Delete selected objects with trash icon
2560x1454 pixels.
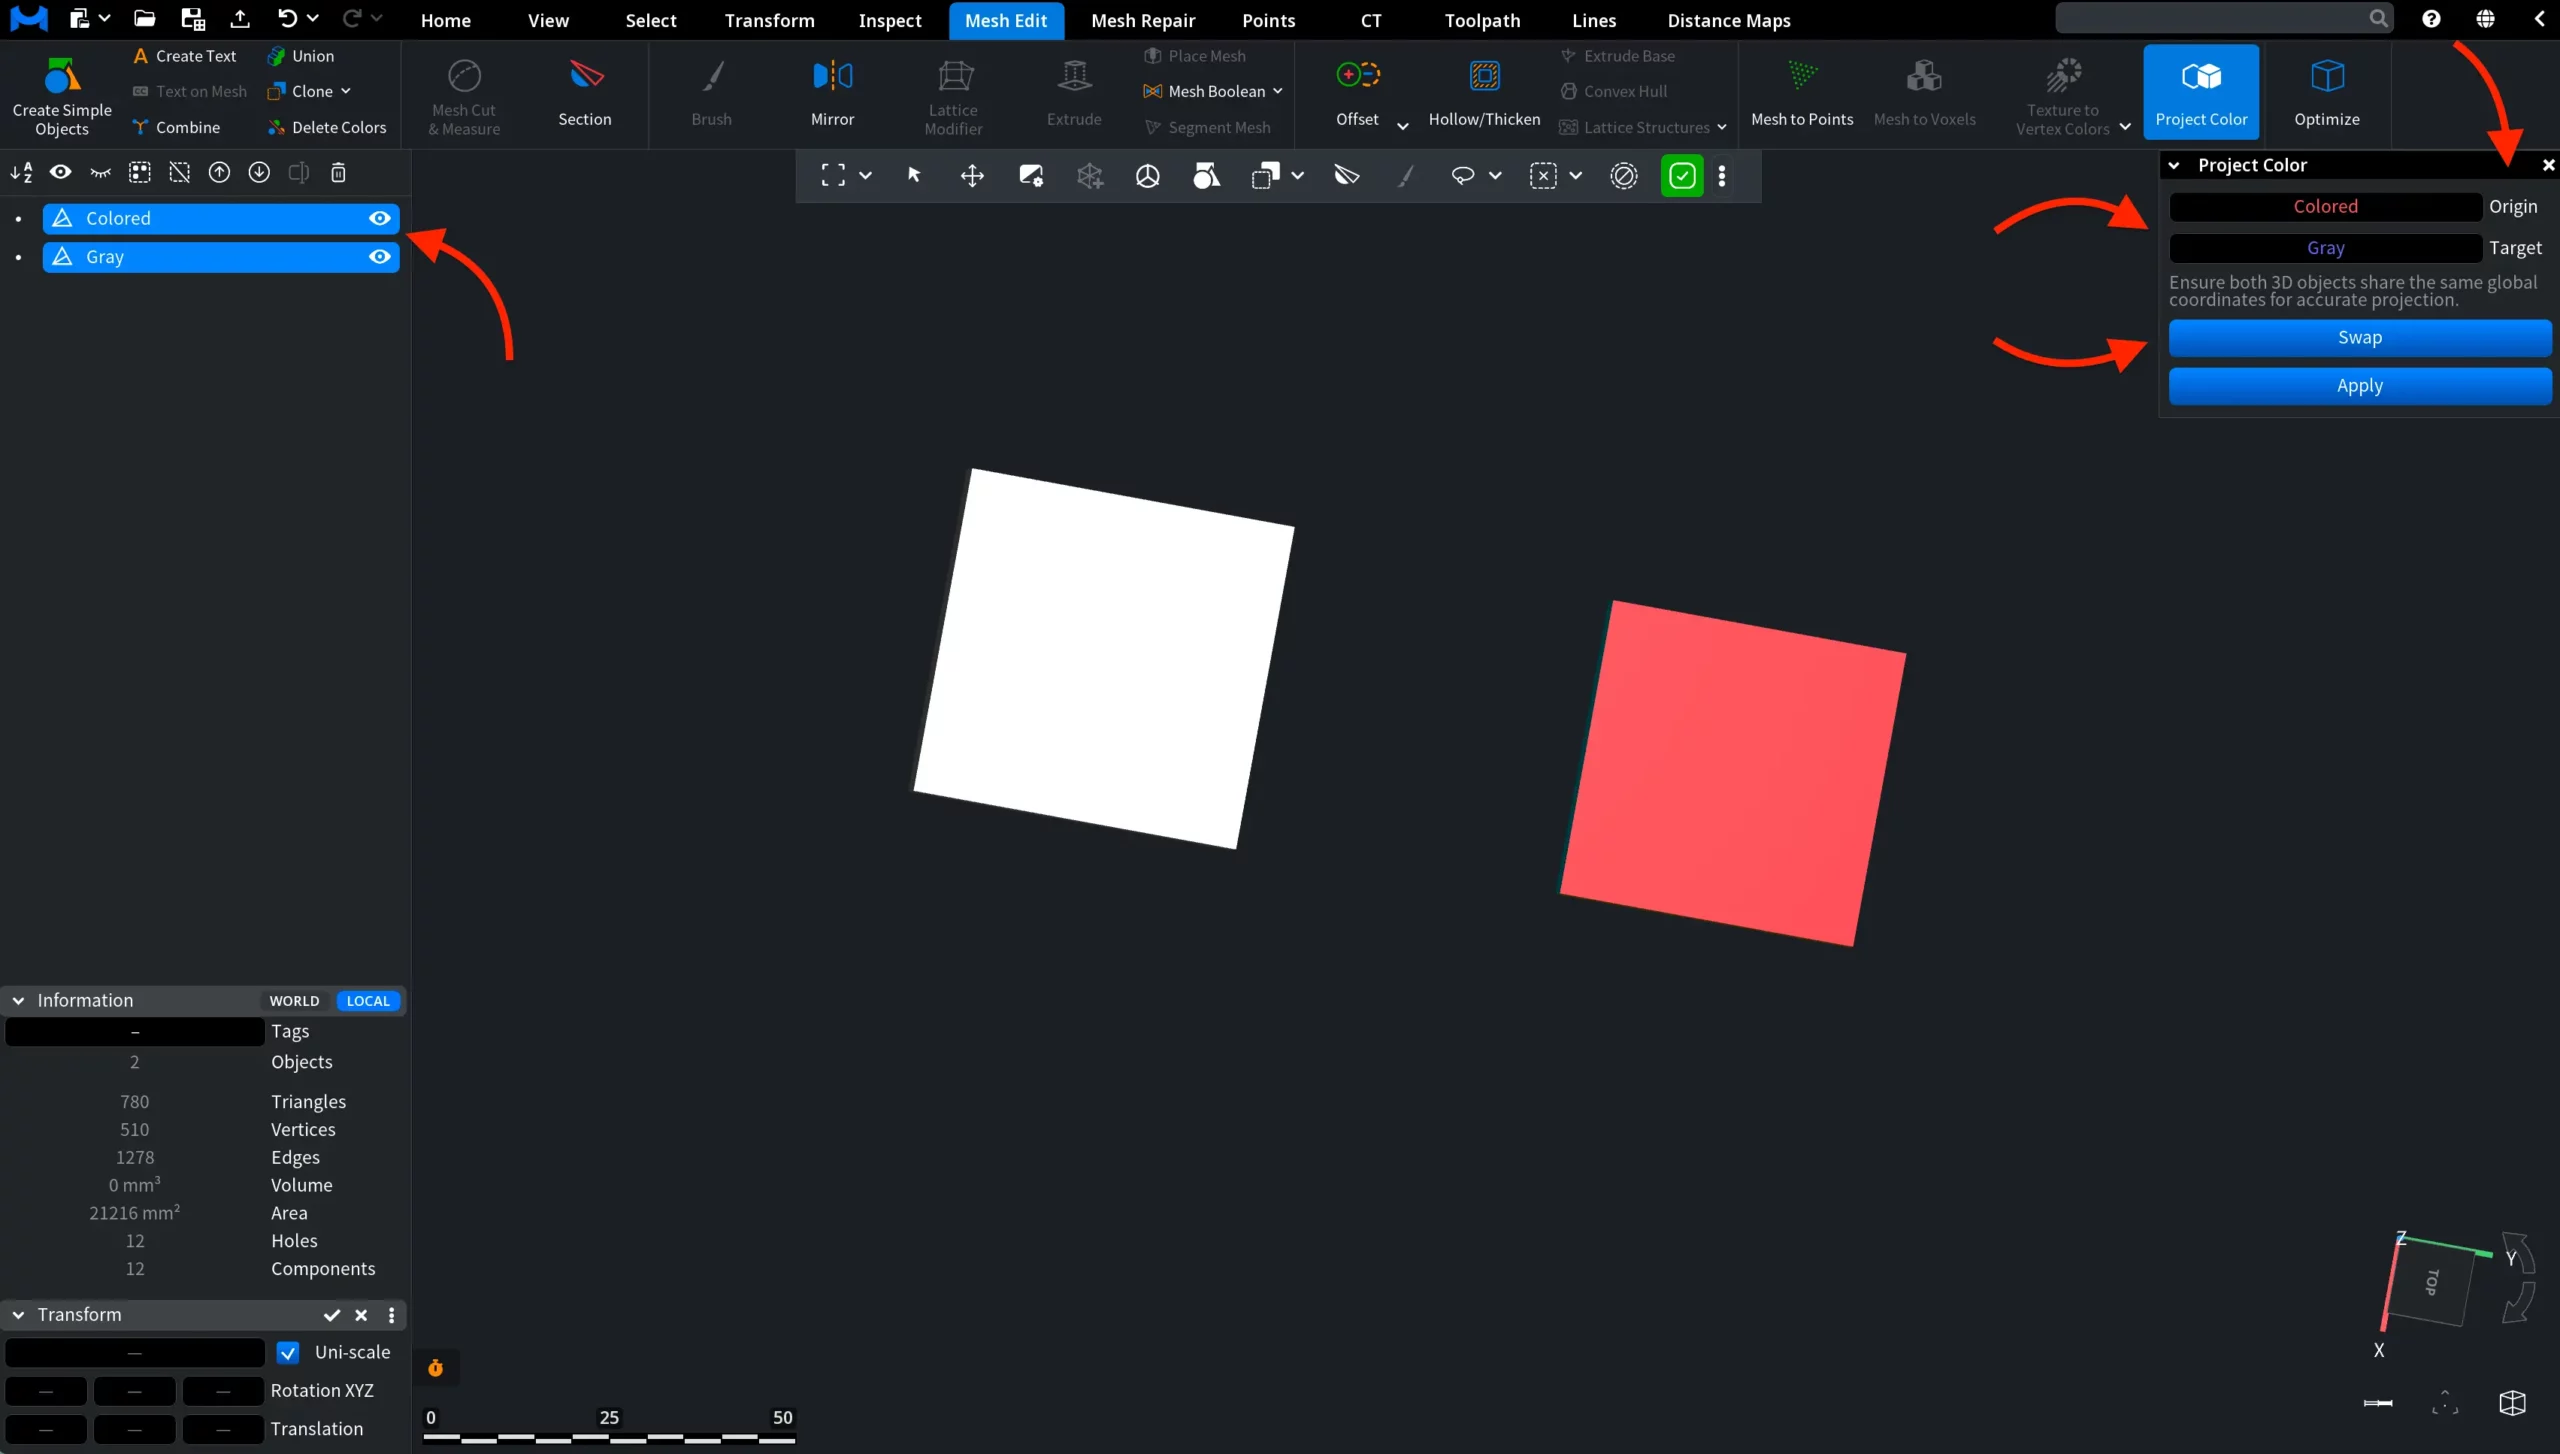point(338,173)
